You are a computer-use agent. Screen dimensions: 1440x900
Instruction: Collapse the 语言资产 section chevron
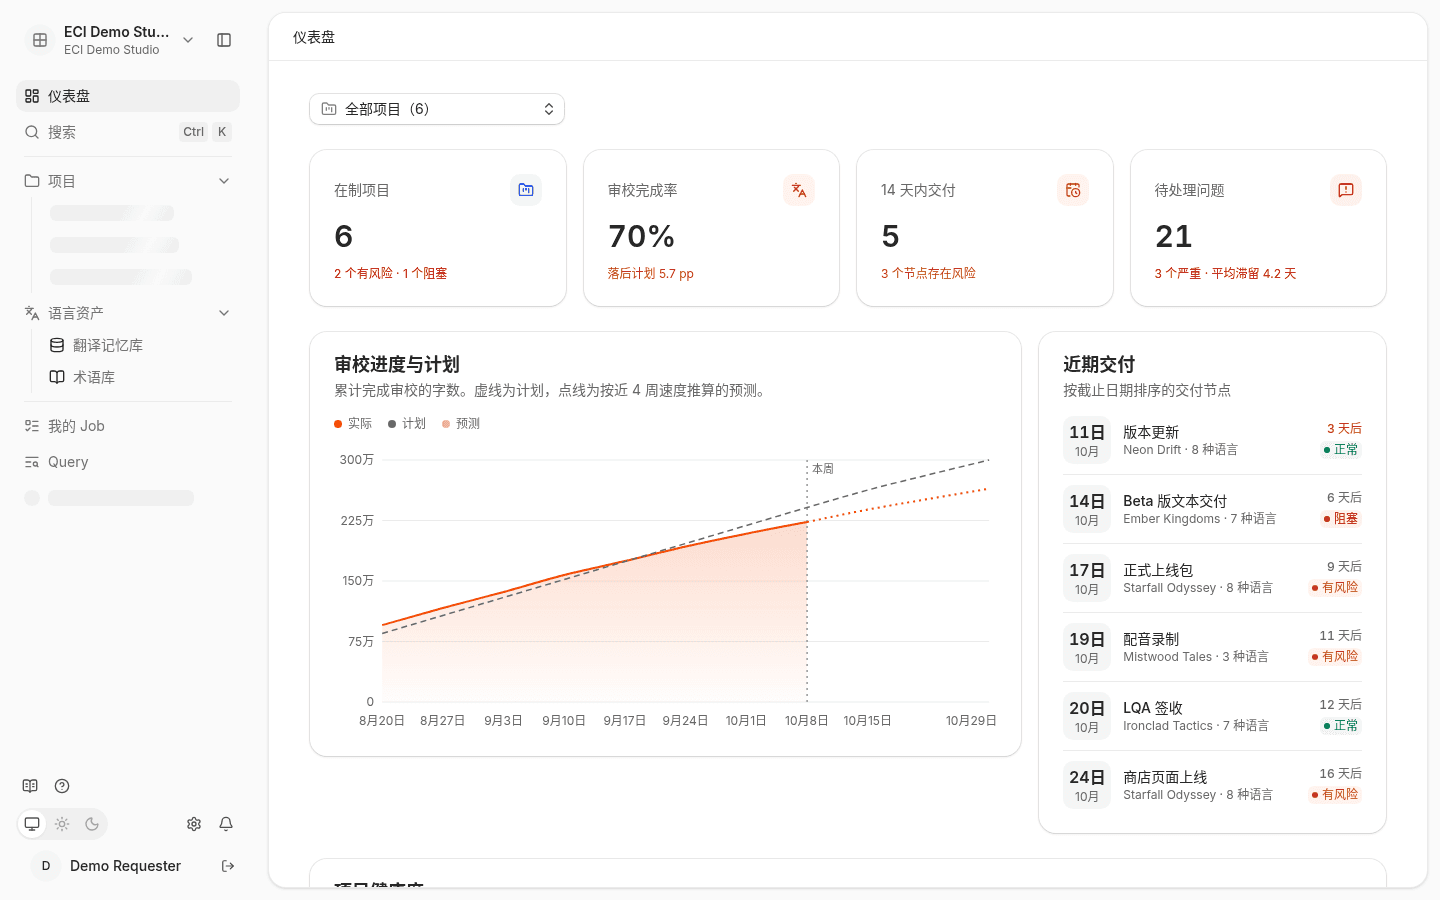pos(224,313)
